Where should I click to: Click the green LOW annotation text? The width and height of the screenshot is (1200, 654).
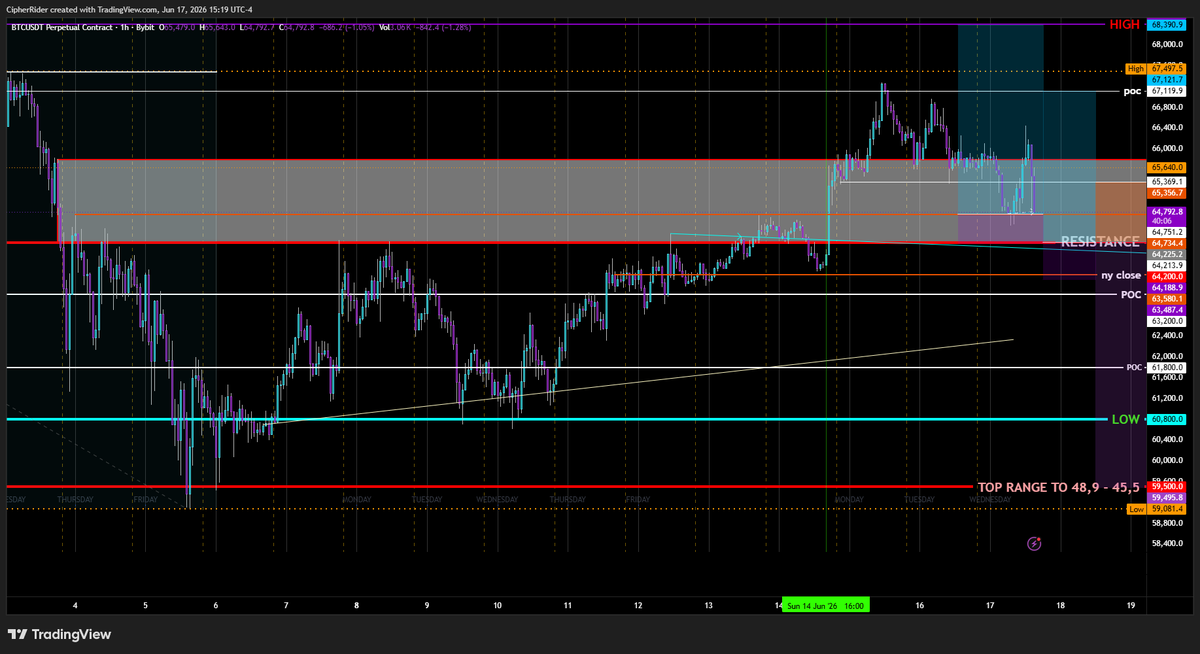(1126, 419)
